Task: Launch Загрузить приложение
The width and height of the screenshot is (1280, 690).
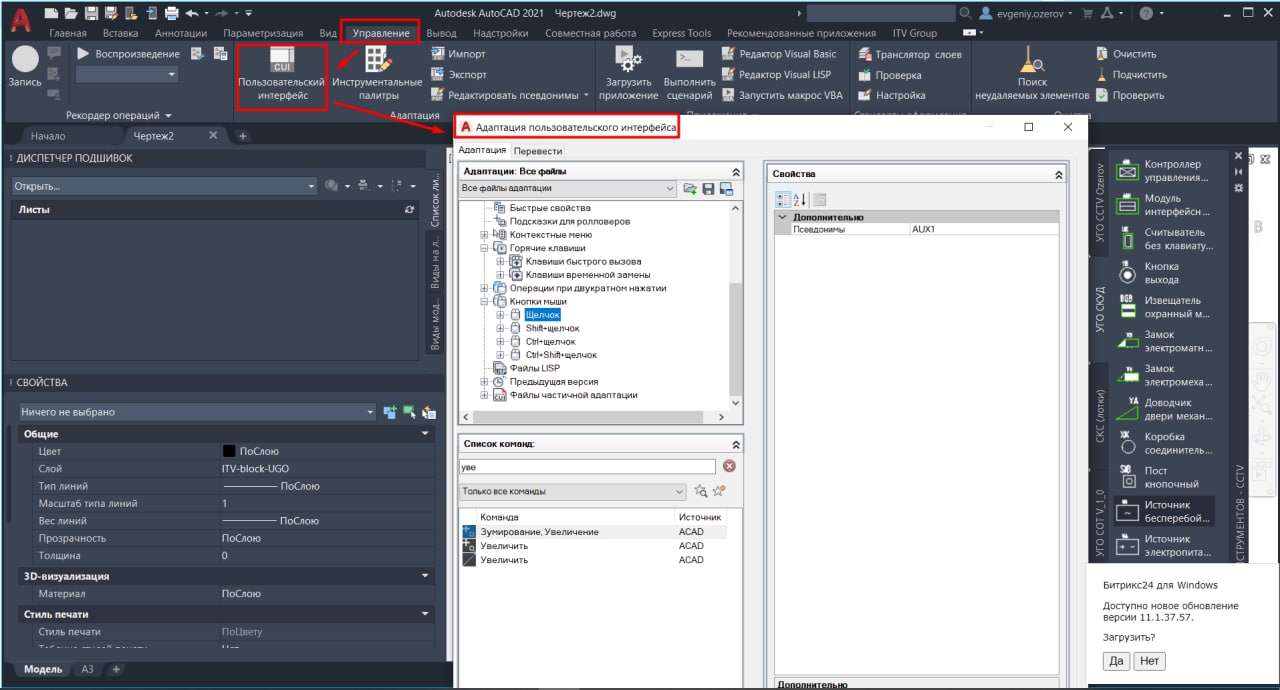Action: tap(628, 75)
